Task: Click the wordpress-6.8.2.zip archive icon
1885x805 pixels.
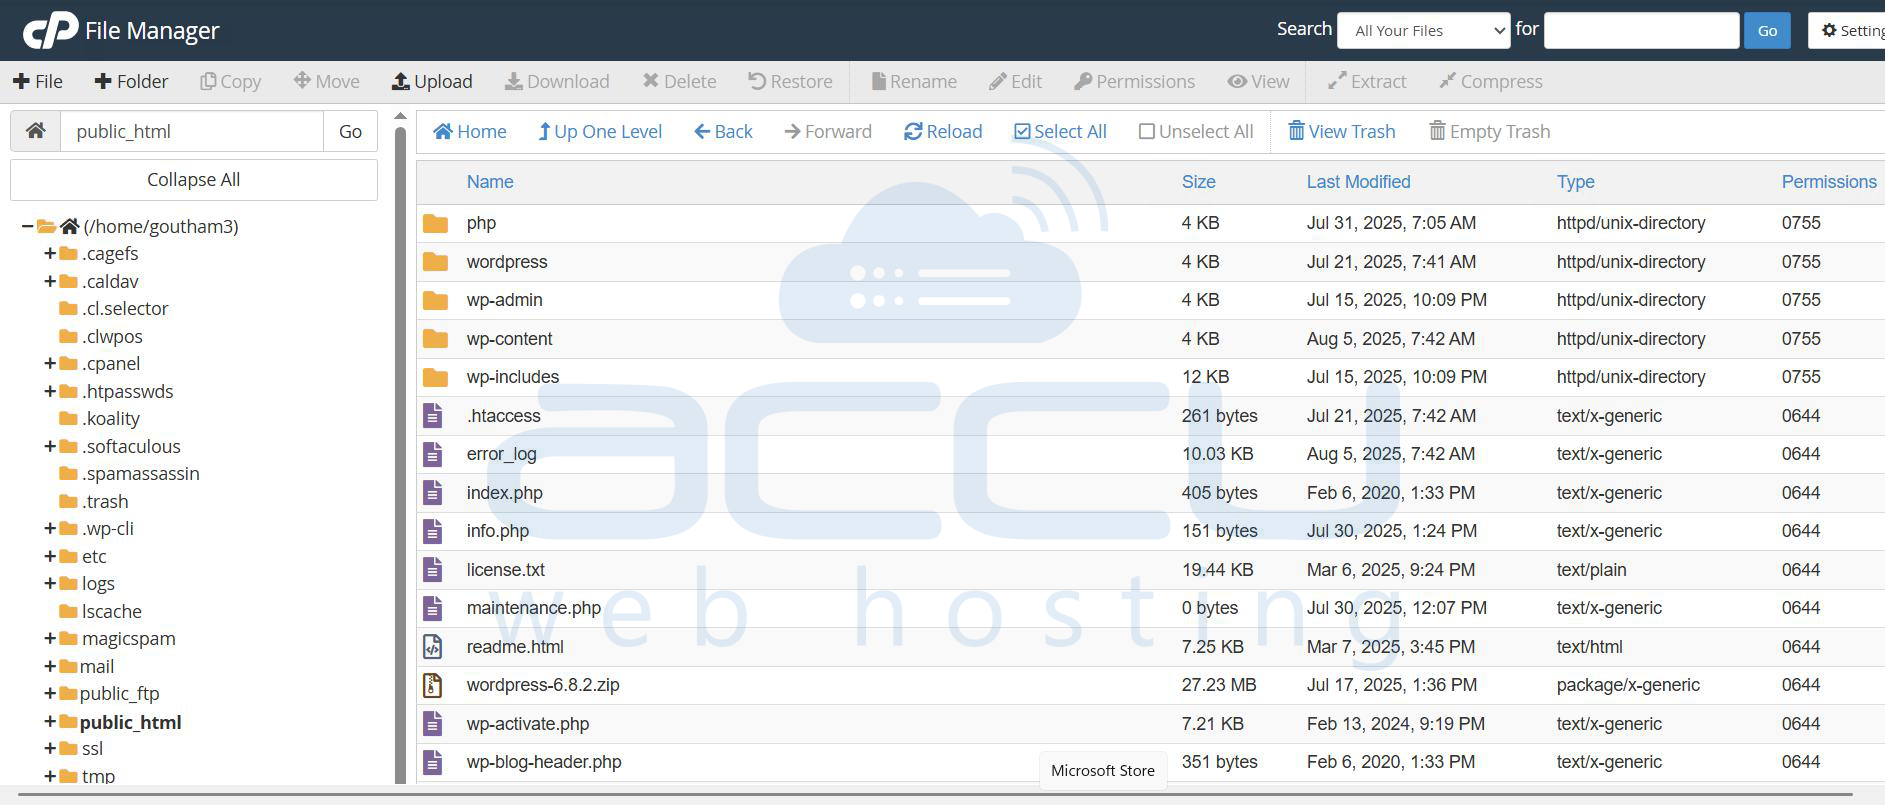Action: [433, 685]
